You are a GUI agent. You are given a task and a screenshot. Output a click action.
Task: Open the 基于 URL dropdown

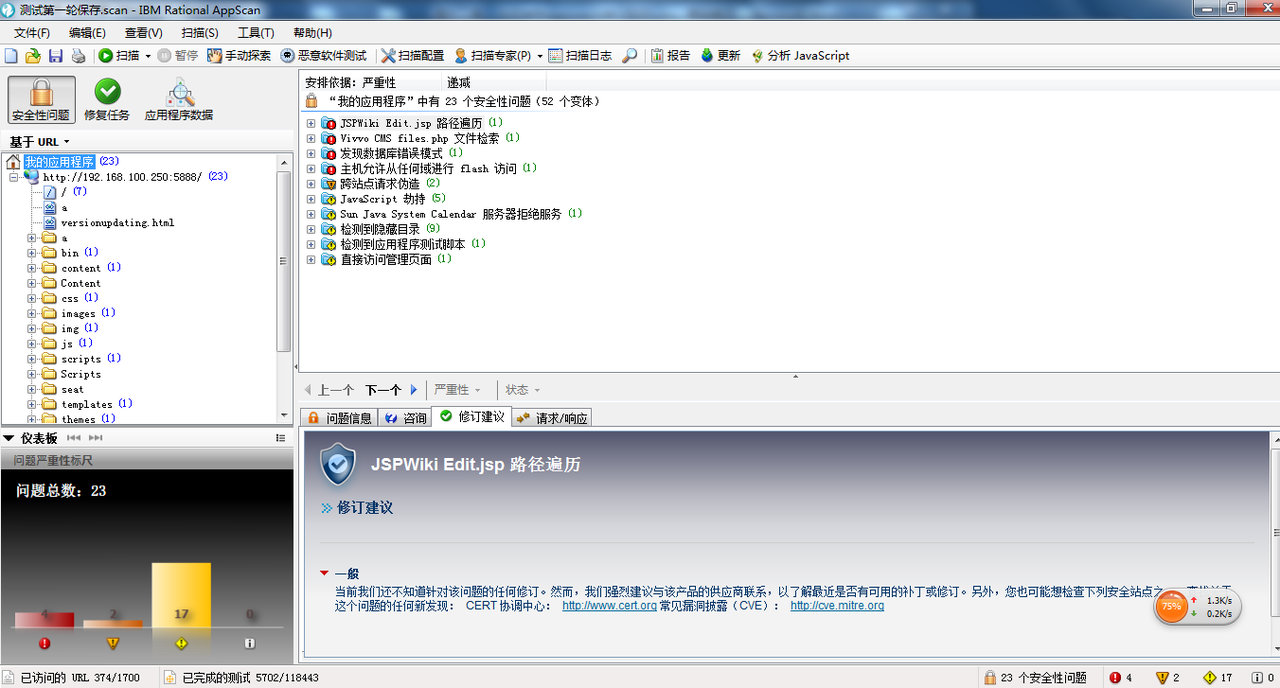(40, 142)
